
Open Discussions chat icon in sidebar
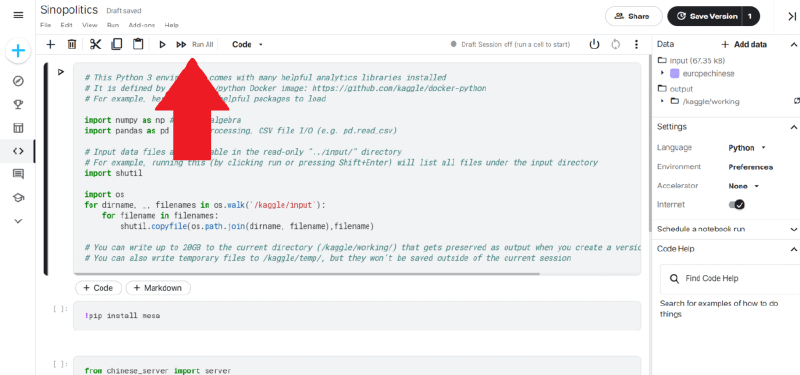point(18,174)
